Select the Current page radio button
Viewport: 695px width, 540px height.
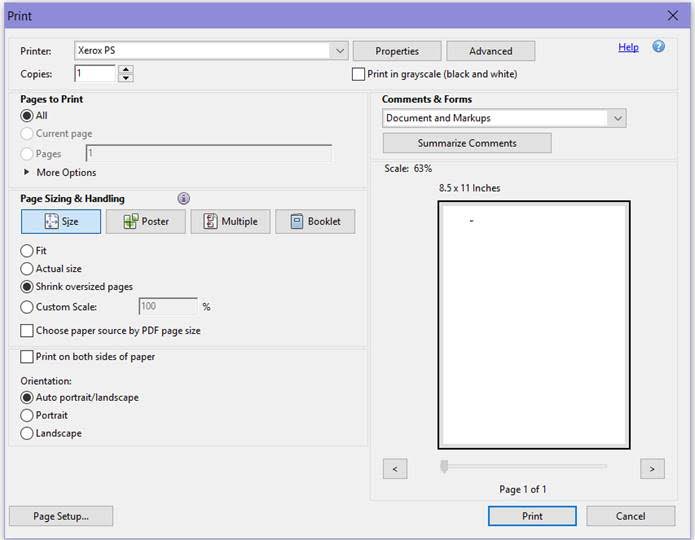27,133
